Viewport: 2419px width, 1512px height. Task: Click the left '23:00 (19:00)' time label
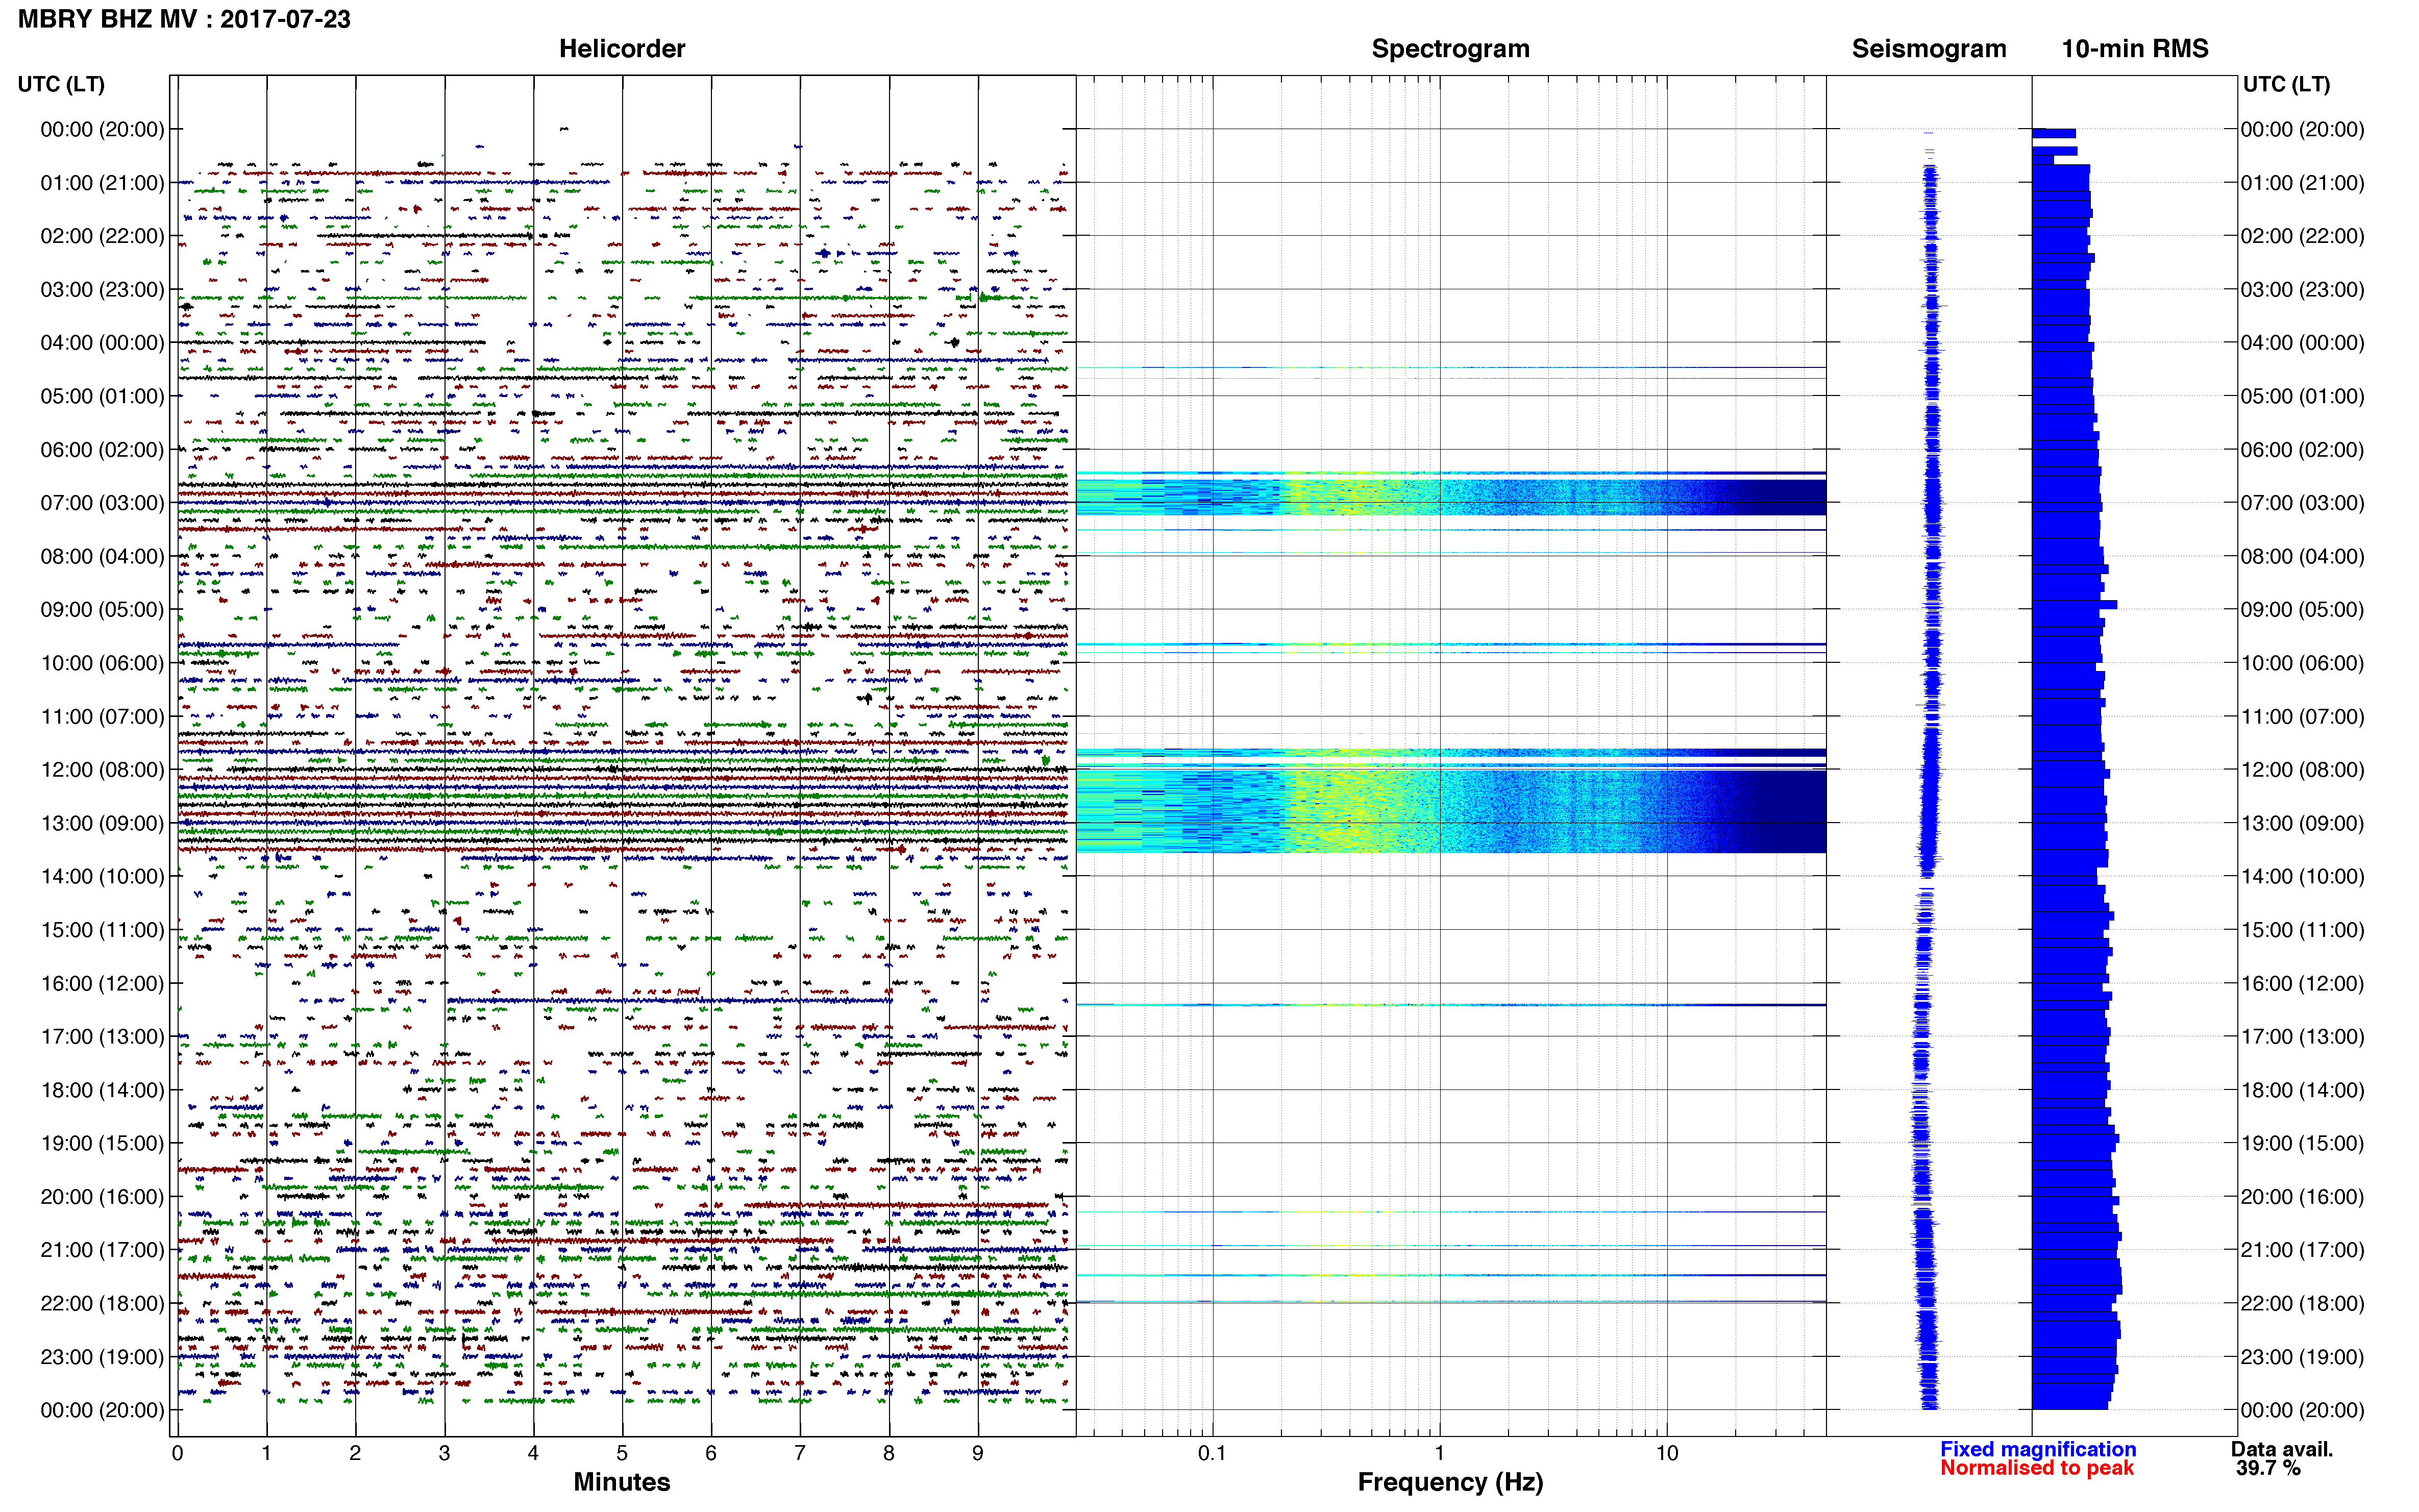coord(102,1357)
